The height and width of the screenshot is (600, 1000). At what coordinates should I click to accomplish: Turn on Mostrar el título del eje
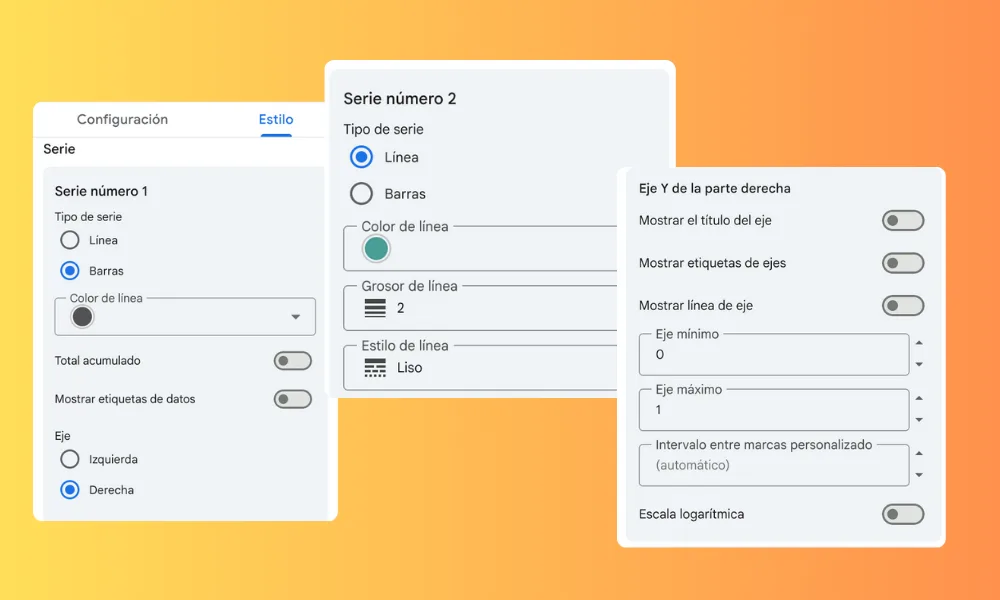coord(902,221)
